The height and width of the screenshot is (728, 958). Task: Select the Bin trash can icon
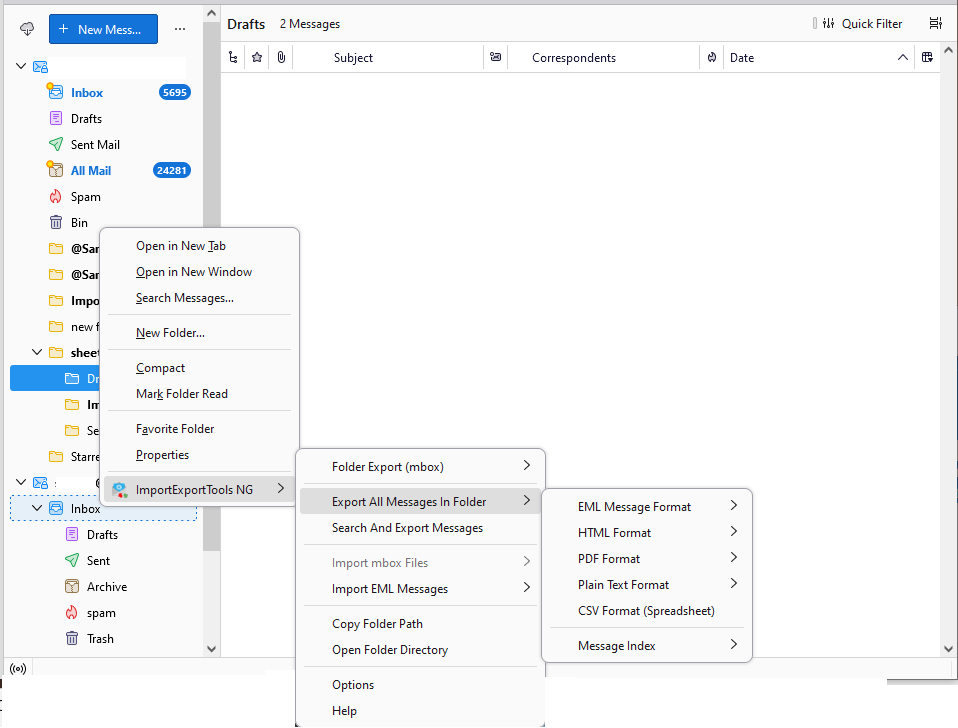pos(56,223)
